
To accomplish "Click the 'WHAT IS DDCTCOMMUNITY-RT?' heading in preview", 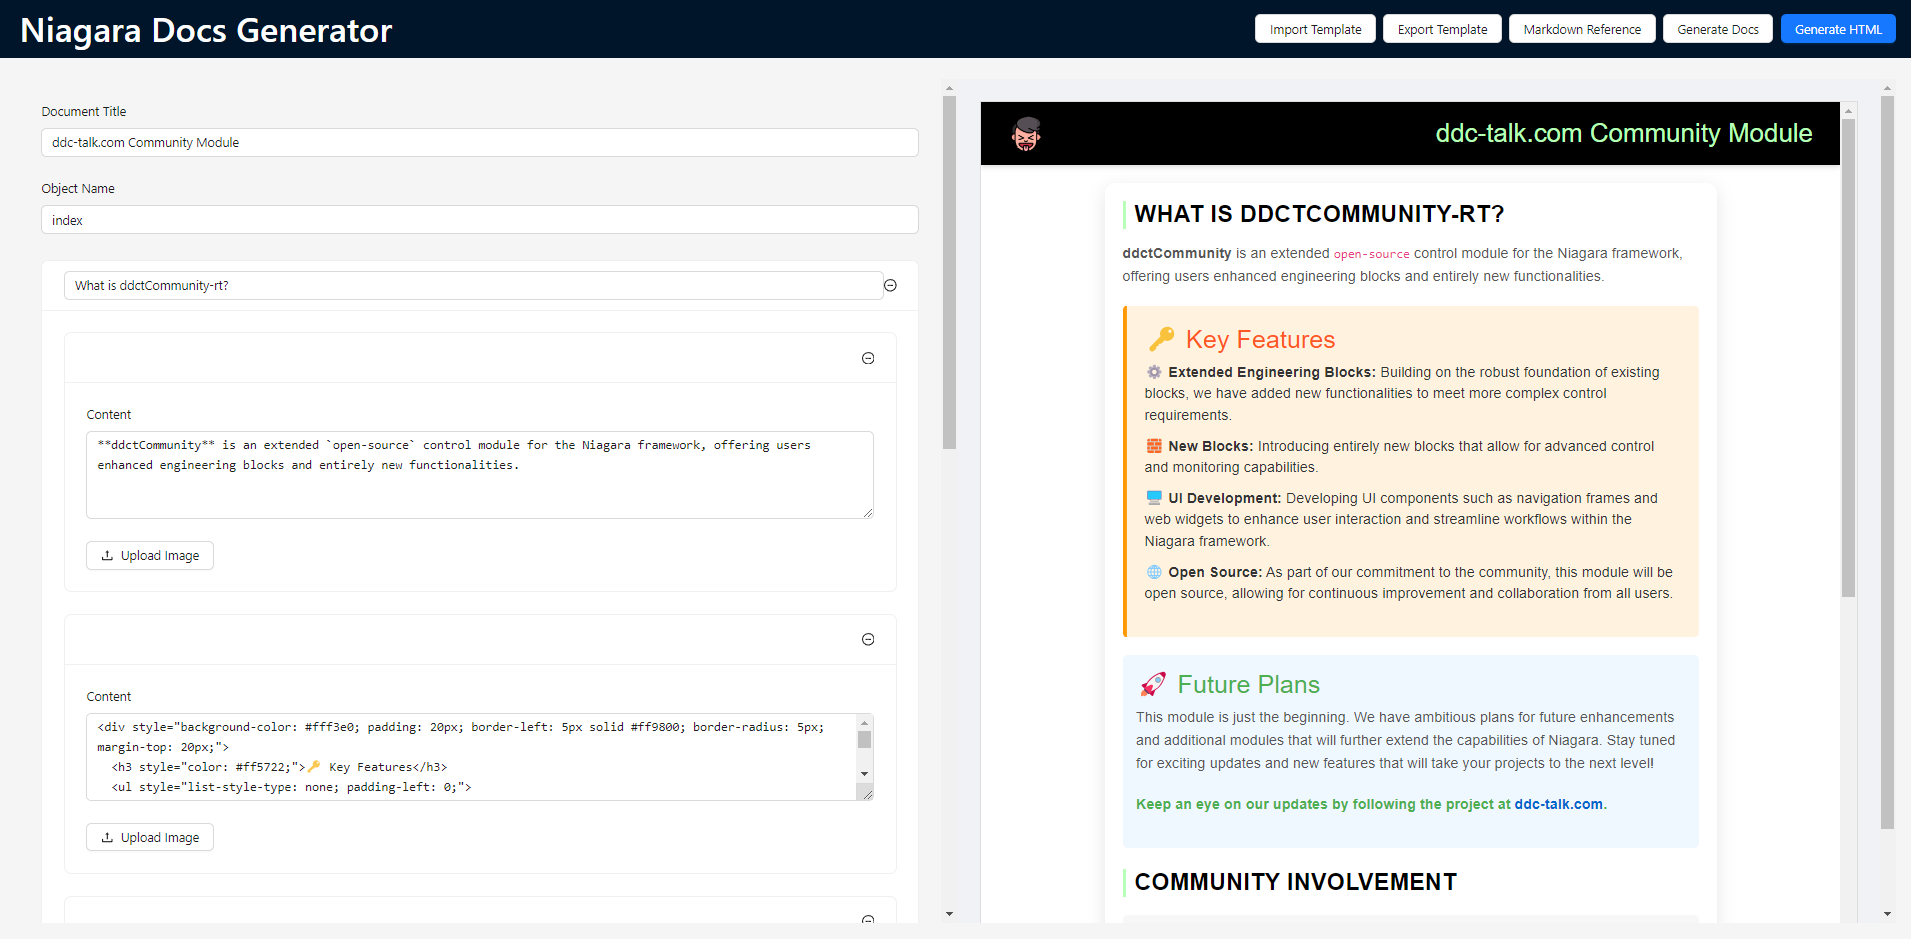I will pos(1319,214).
